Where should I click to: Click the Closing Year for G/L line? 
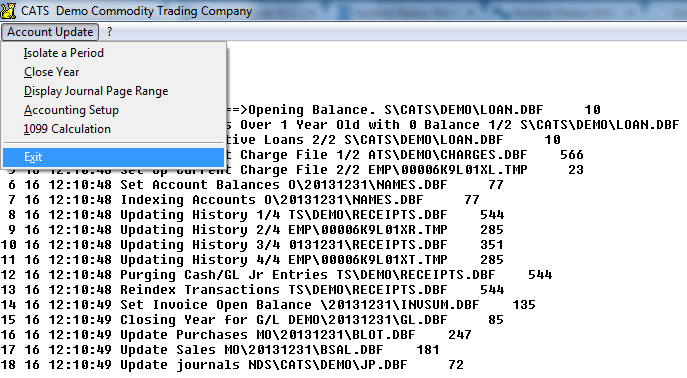[252, 320]
